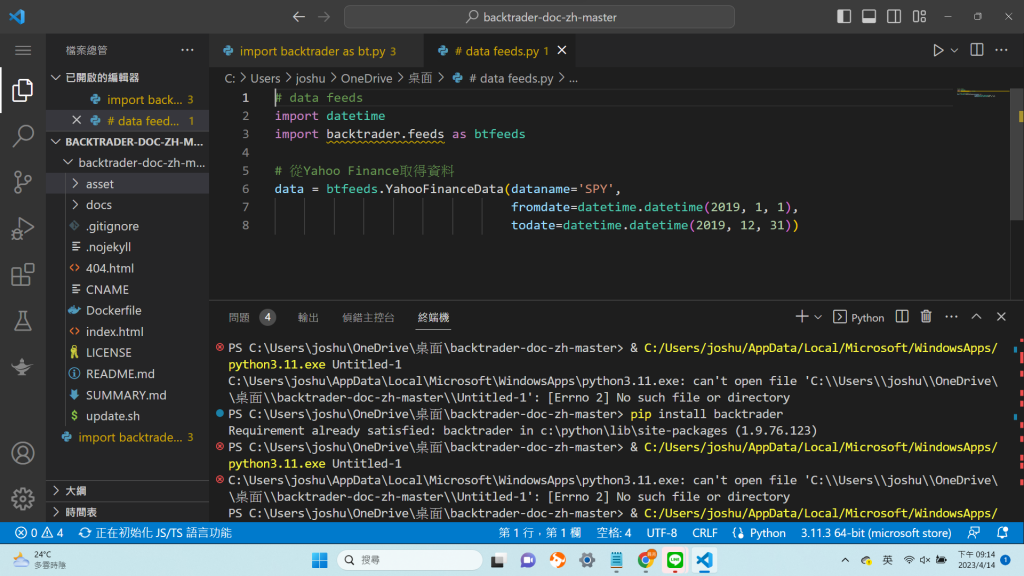Open terminal panel more actions
This screenshot has height=576, width=1024.
[952, 317]
